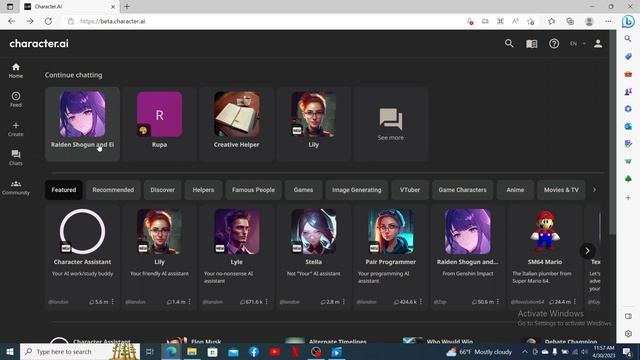Expand more category tabs with the chevron

pyautogui.click(x=595, y=190)
